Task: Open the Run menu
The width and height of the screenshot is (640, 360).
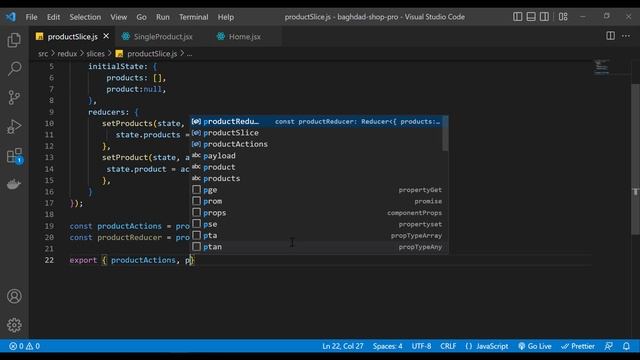Action: point(162,17)
